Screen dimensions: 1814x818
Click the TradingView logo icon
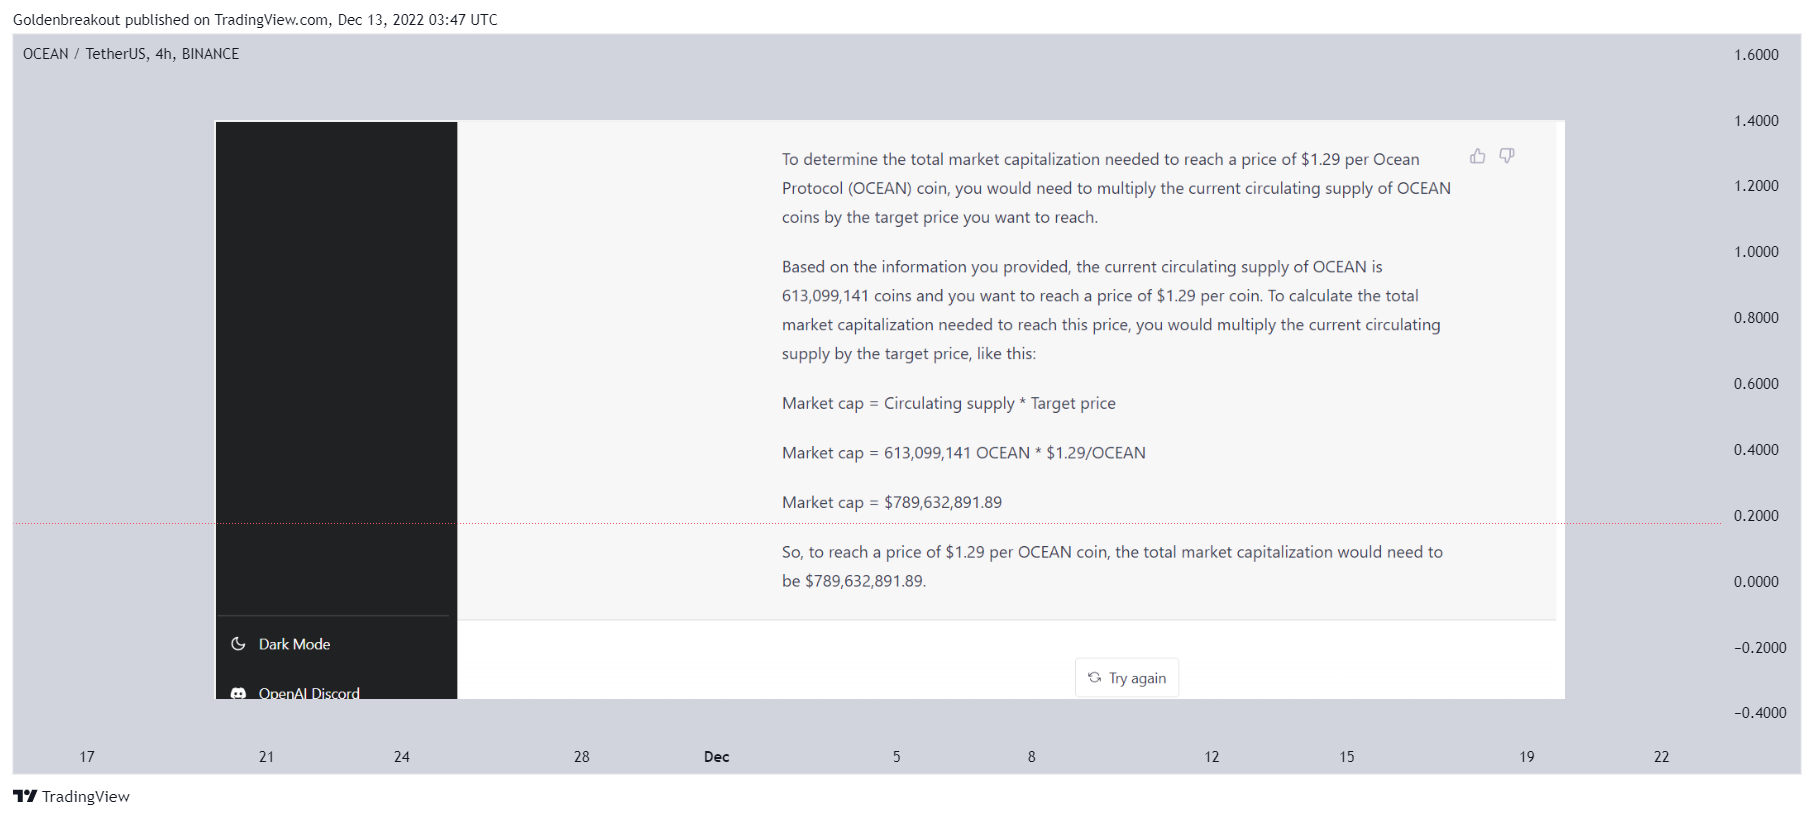pos(25,796)
